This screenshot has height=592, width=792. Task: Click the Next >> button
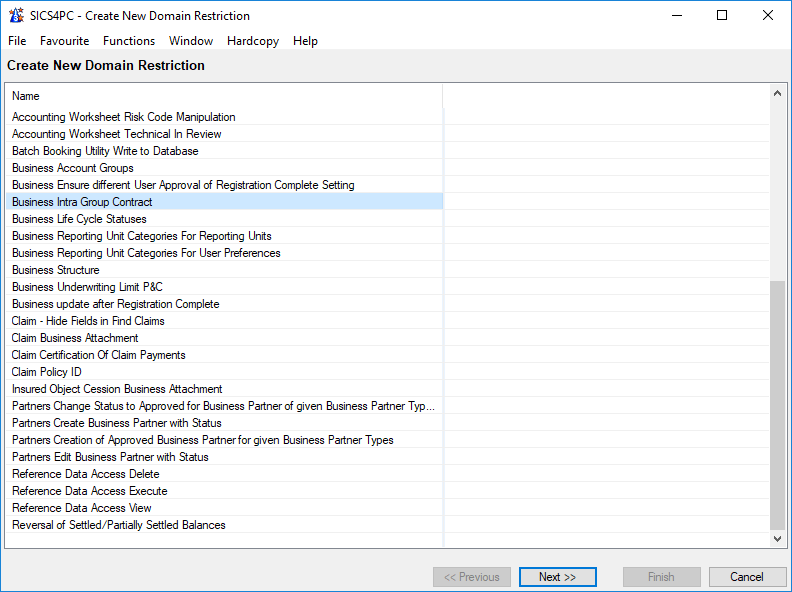pyautogui.click(x=557, y=577)
